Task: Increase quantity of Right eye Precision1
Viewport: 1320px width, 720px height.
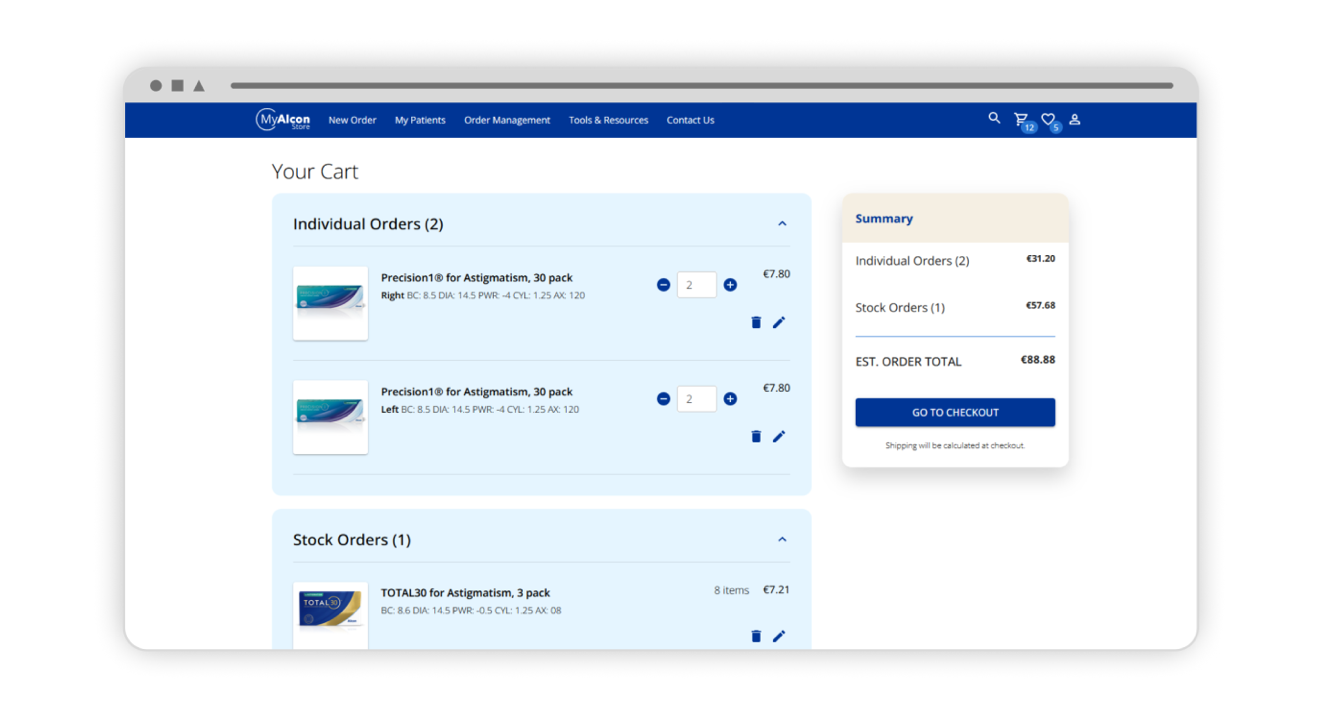Action: tap(730, 285)
